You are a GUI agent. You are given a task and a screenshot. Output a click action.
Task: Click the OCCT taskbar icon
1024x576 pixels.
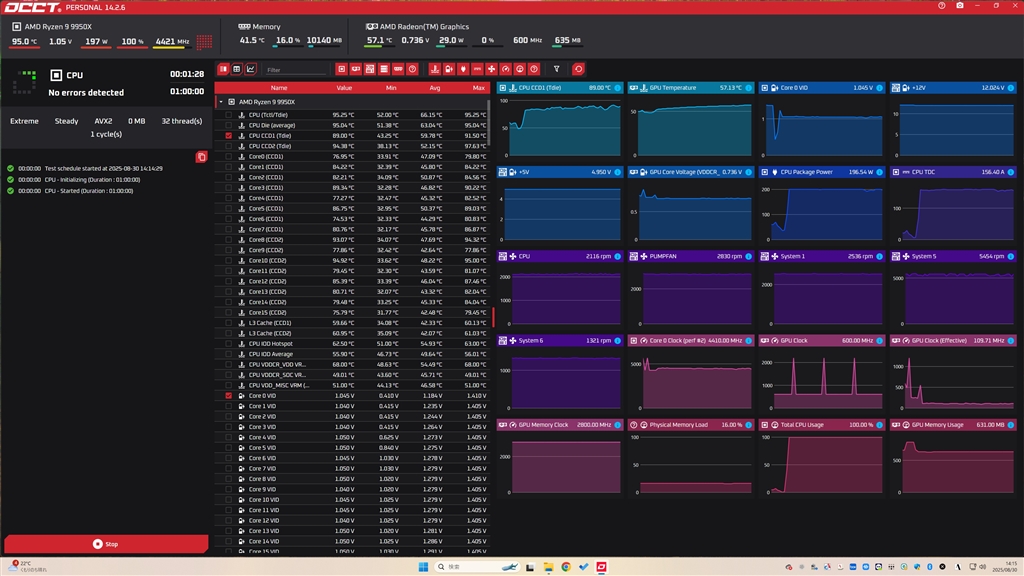(x=601, y=566)
